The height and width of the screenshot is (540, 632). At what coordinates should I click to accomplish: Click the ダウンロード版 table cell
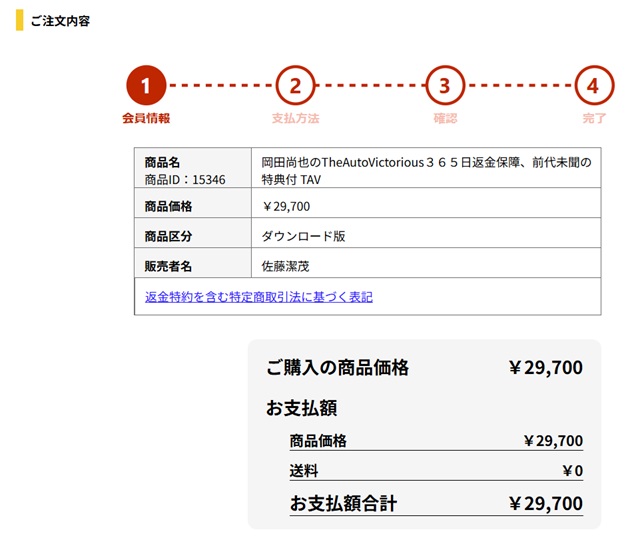tap(303, 236)
